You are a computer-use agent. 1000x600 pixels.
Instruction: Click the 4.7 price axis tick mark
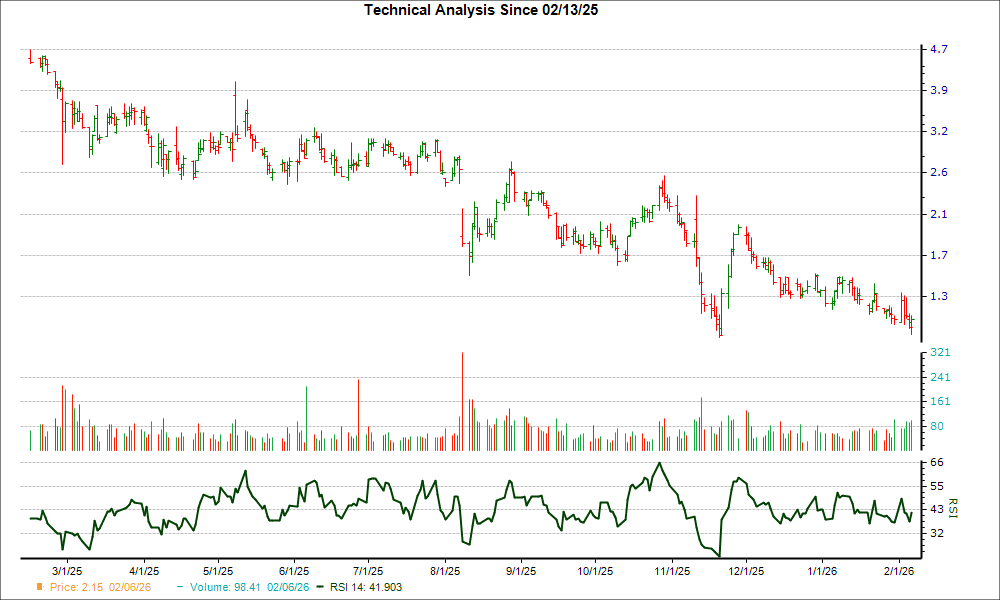(930, 47)
